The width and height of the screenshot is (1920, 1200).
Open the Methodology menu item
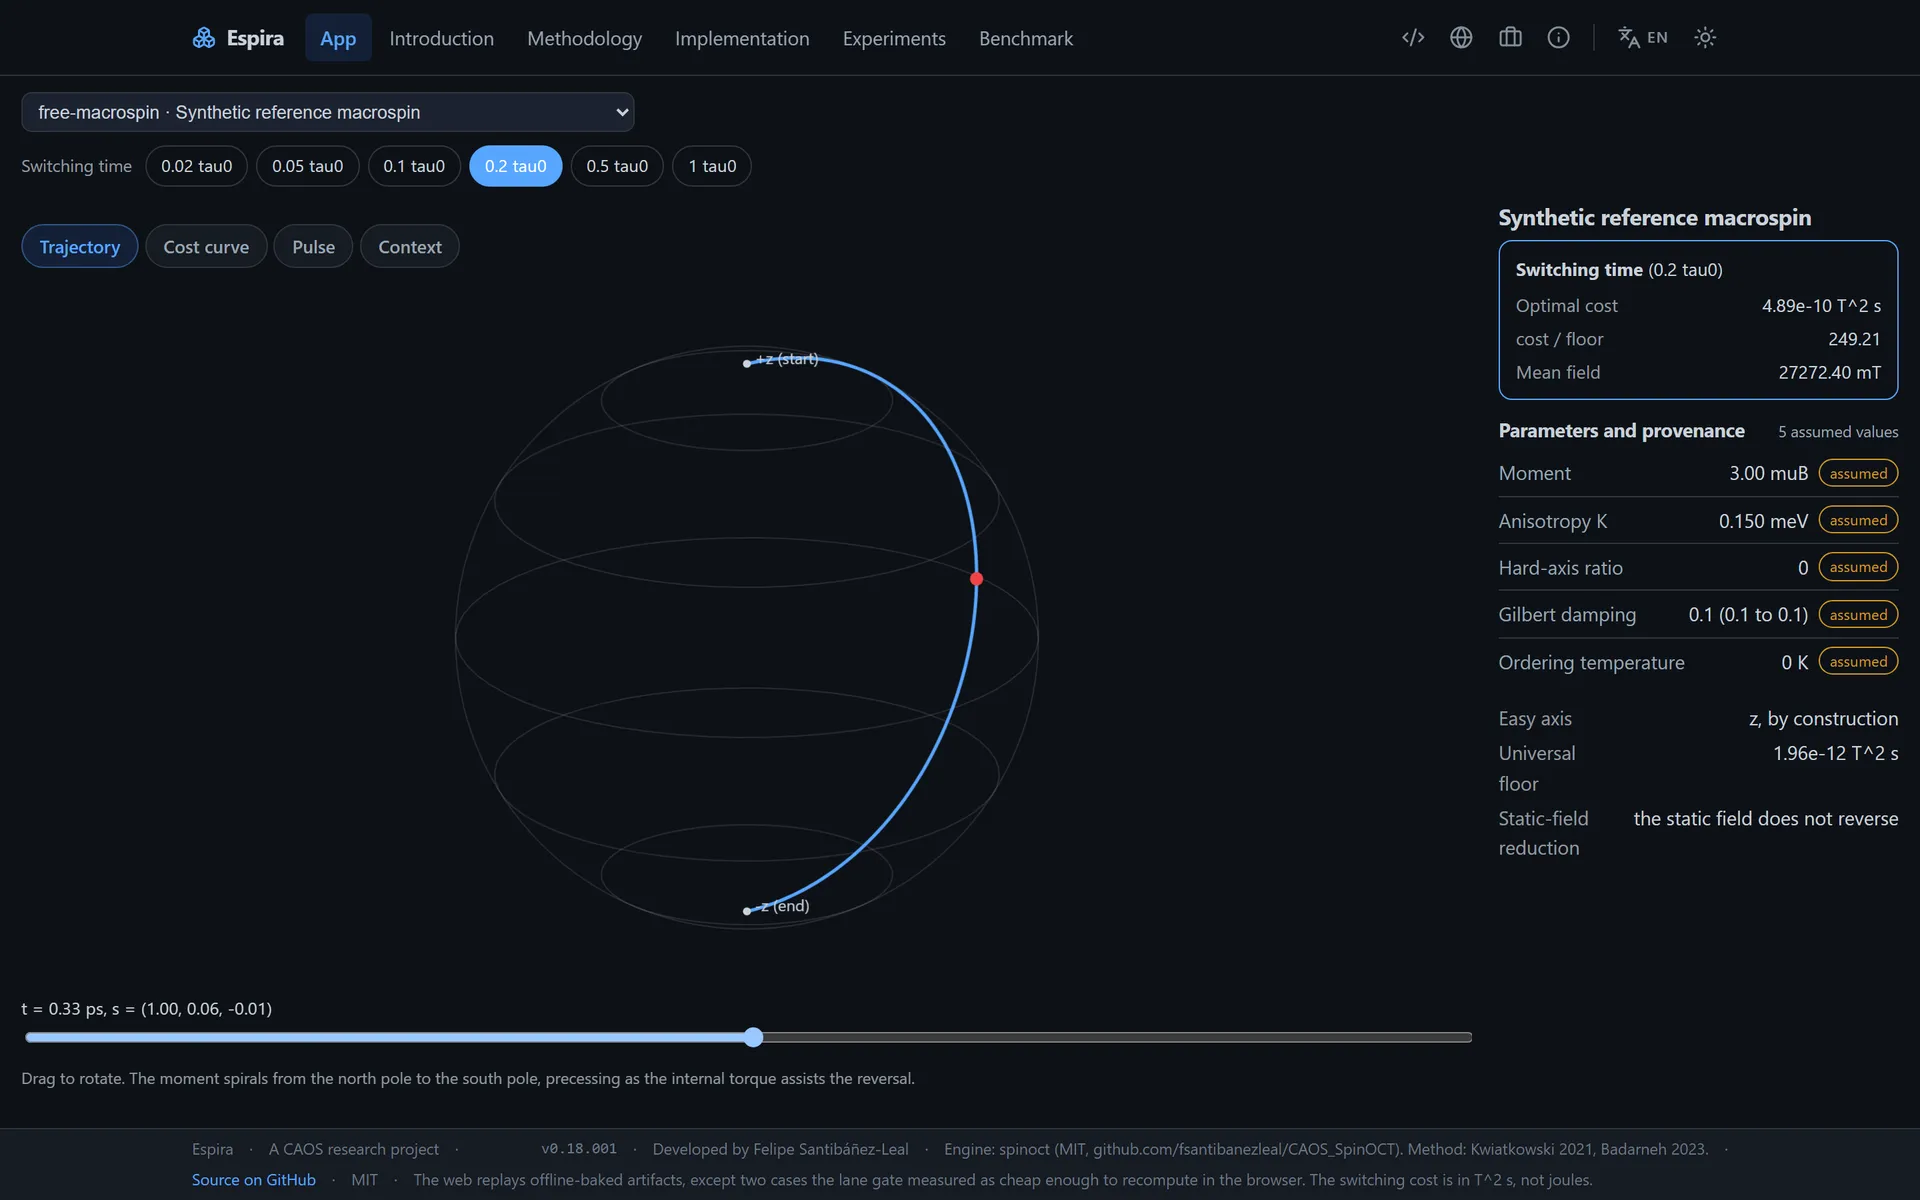(584, 38)
